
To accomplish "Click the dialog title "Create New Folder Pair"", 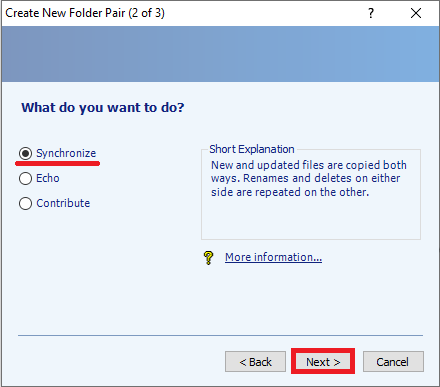I will pyautogui.click(x=65, y=13).
